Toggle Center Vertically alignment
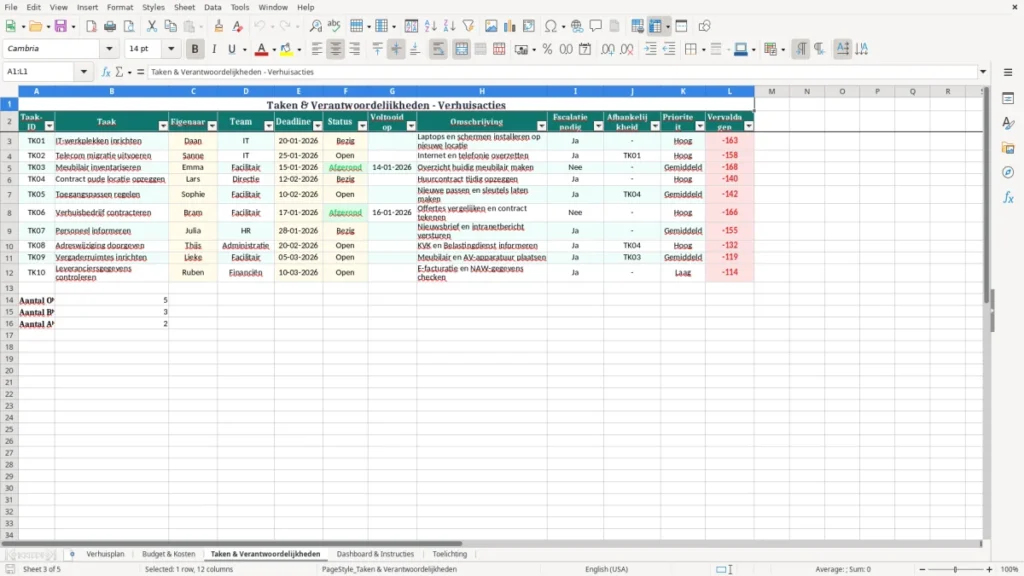Viewport: 1024px width, 576px height. click(x=396, y=49)
